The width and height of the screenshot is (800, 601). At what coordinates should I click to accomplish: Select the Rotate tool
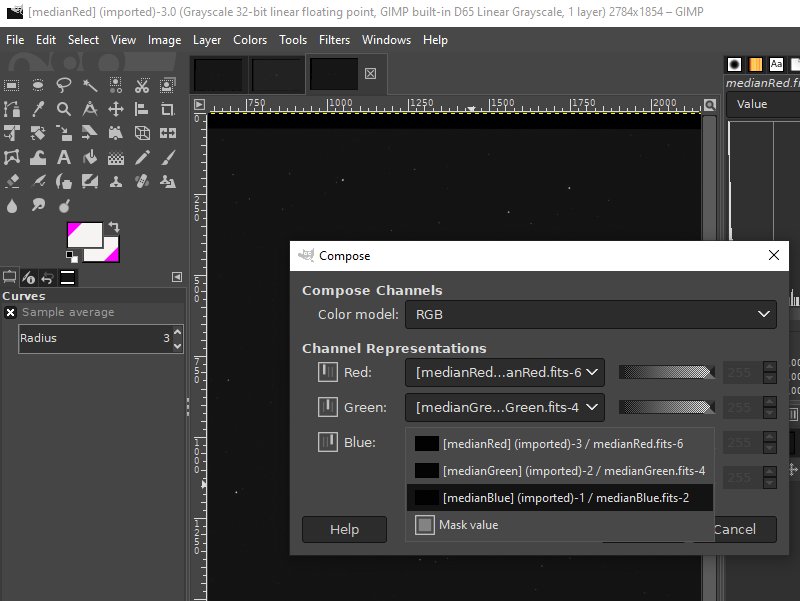click(38, 133)
